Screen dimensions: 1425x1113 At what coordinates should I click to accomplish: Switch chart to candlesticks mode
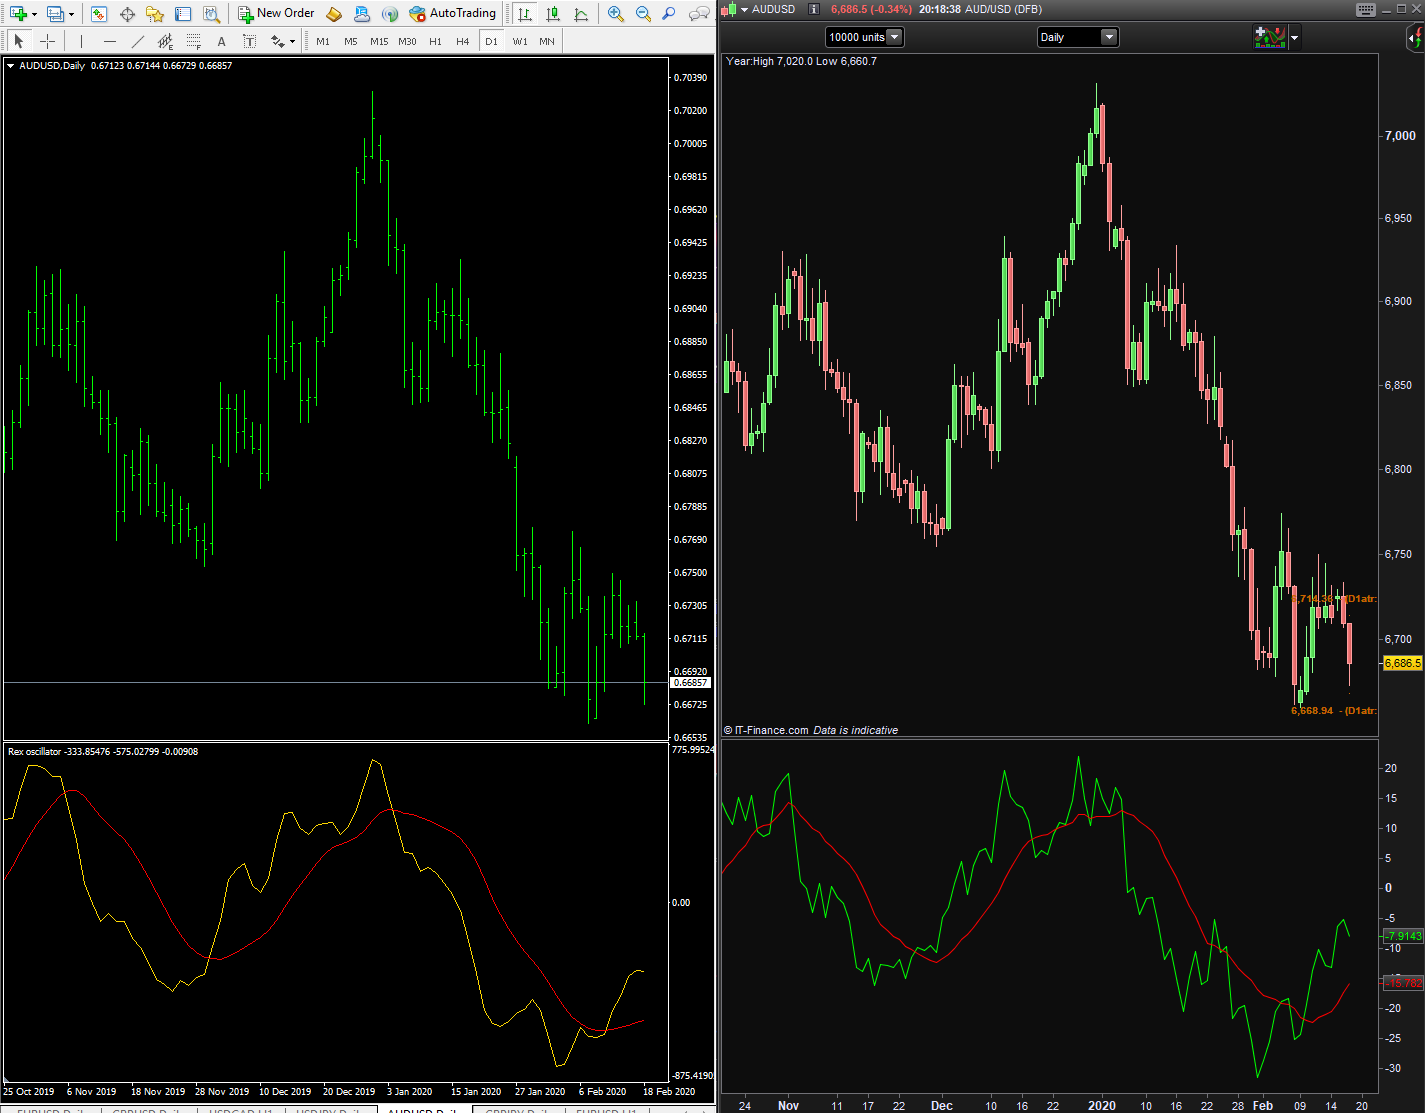[x=553, y=14]
